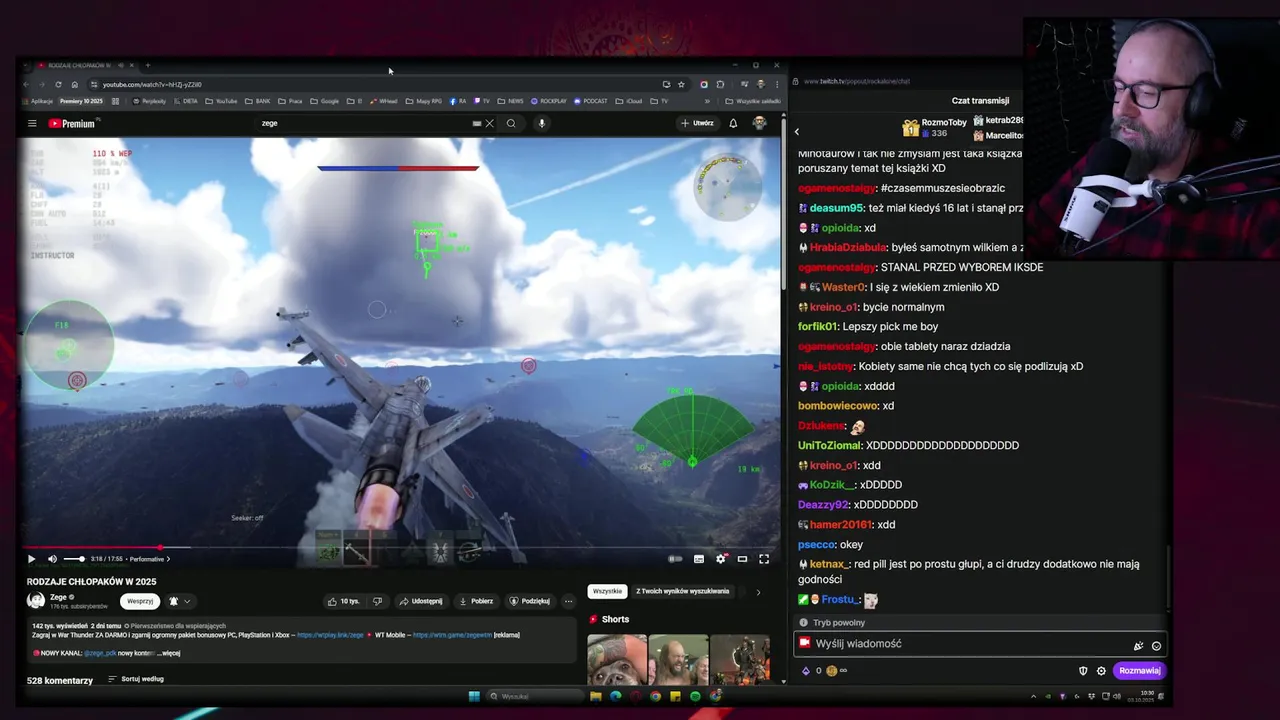Screen dimensions: 1280x720
Task: Open the Windows Start menu
Action: pyautogui.click(x=474, y=696)
